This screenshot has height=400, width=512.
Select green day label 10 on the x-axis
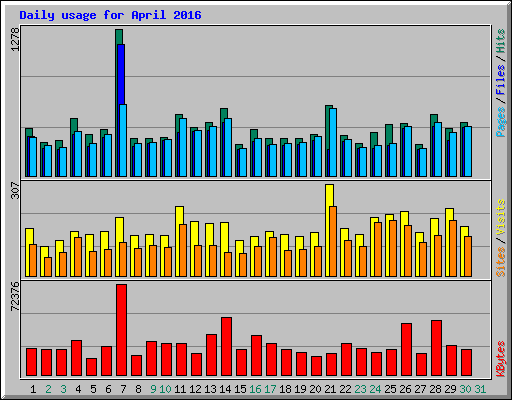pyautogui.click(x=165, y=389)
